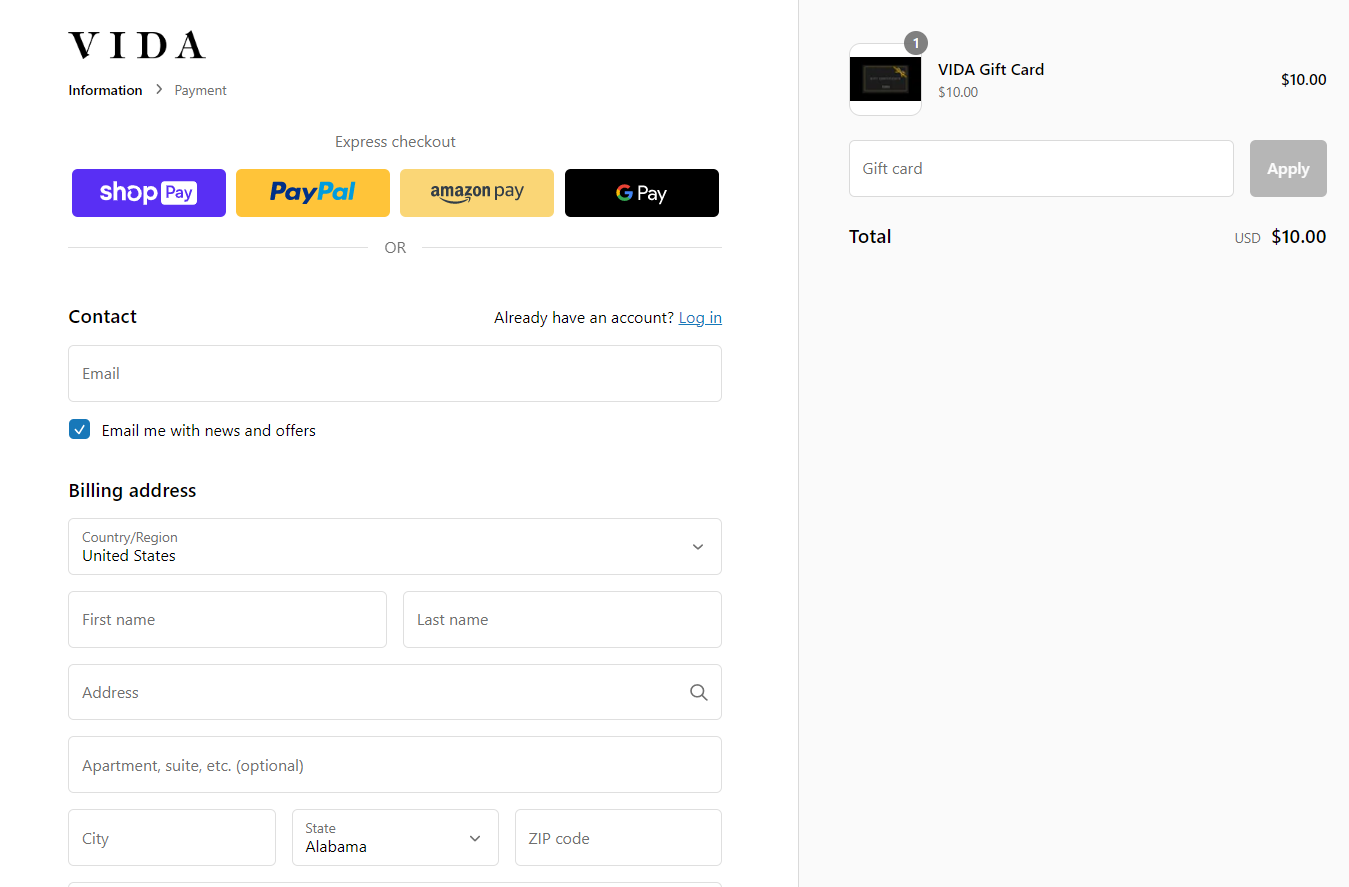Click the VIDA Gift Card thumbnail
Viewport: 1349px width, 887px height.
click(885, 79)
